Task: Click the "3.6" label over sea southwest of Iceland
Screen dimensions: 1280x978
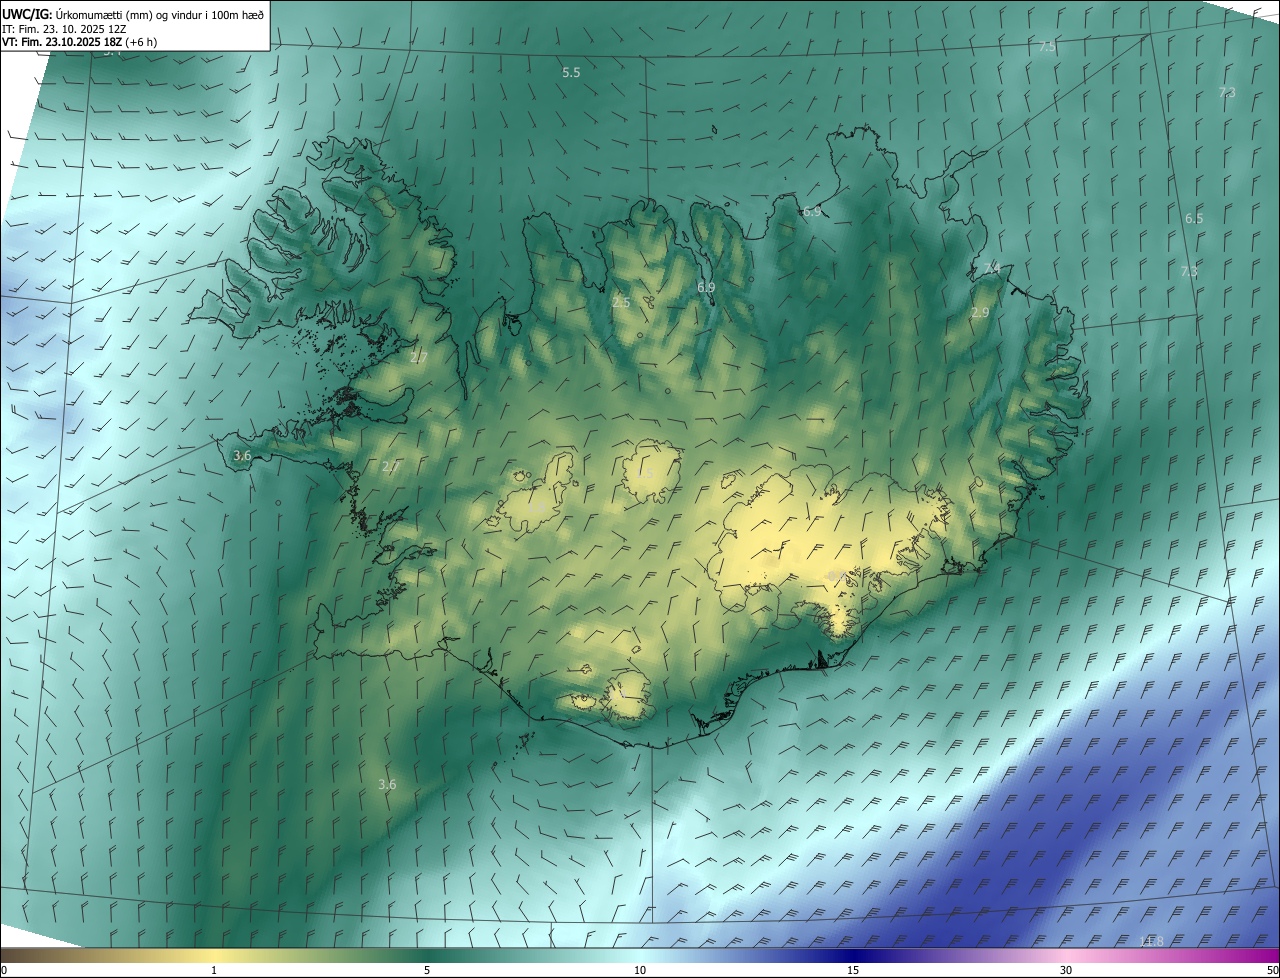Action: point(387,784)
